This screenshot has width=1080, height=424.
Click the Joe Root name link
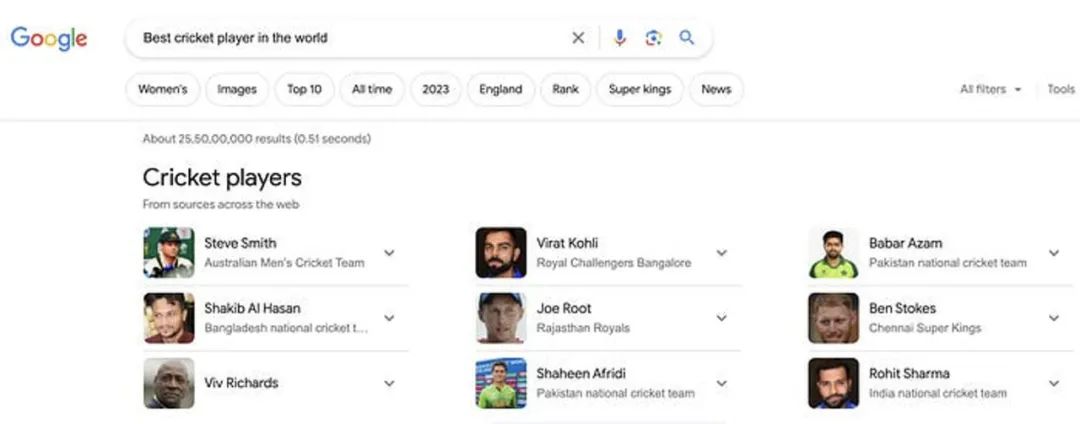coord(564,308)
